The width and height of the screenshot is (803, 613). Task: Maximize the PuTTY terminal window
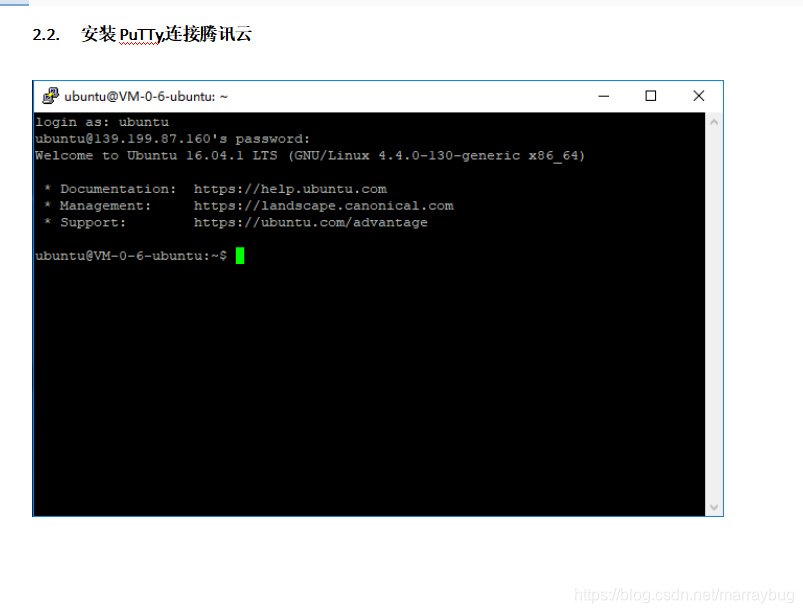[650, 96]
